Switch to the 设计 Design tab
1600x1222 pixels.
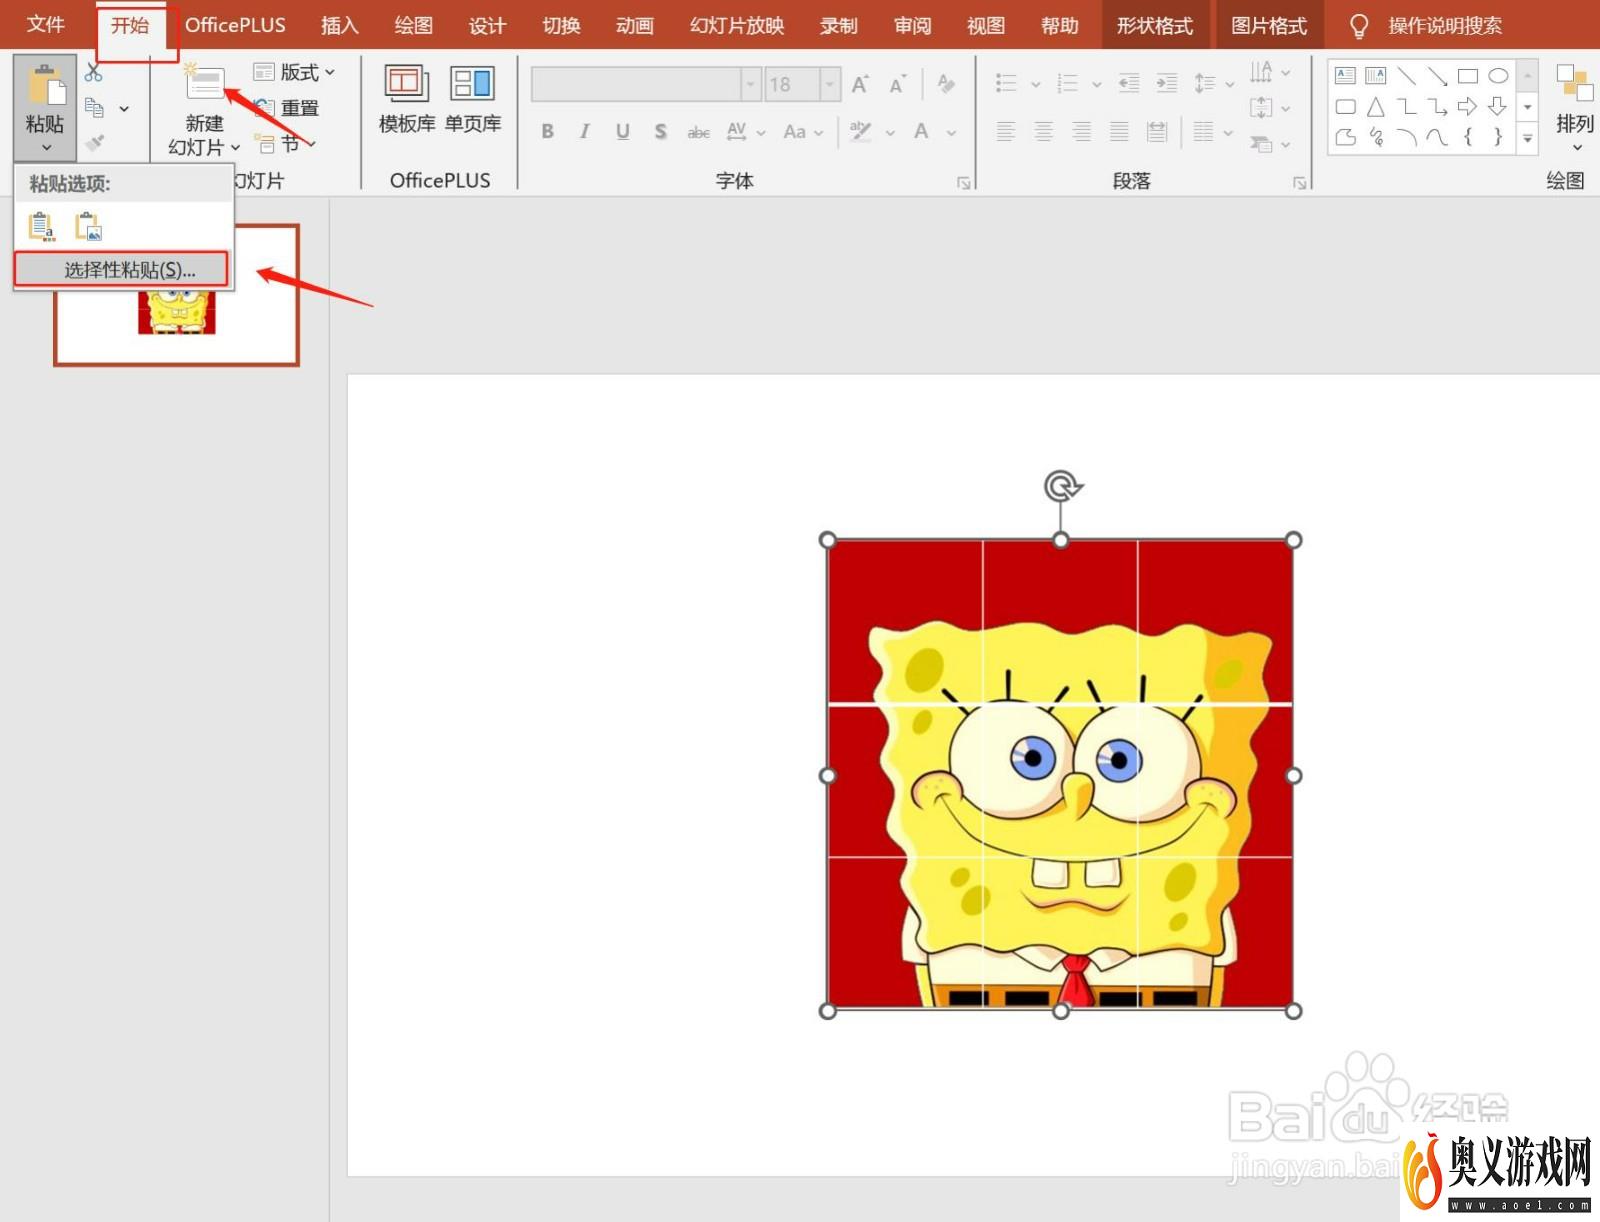487,25
